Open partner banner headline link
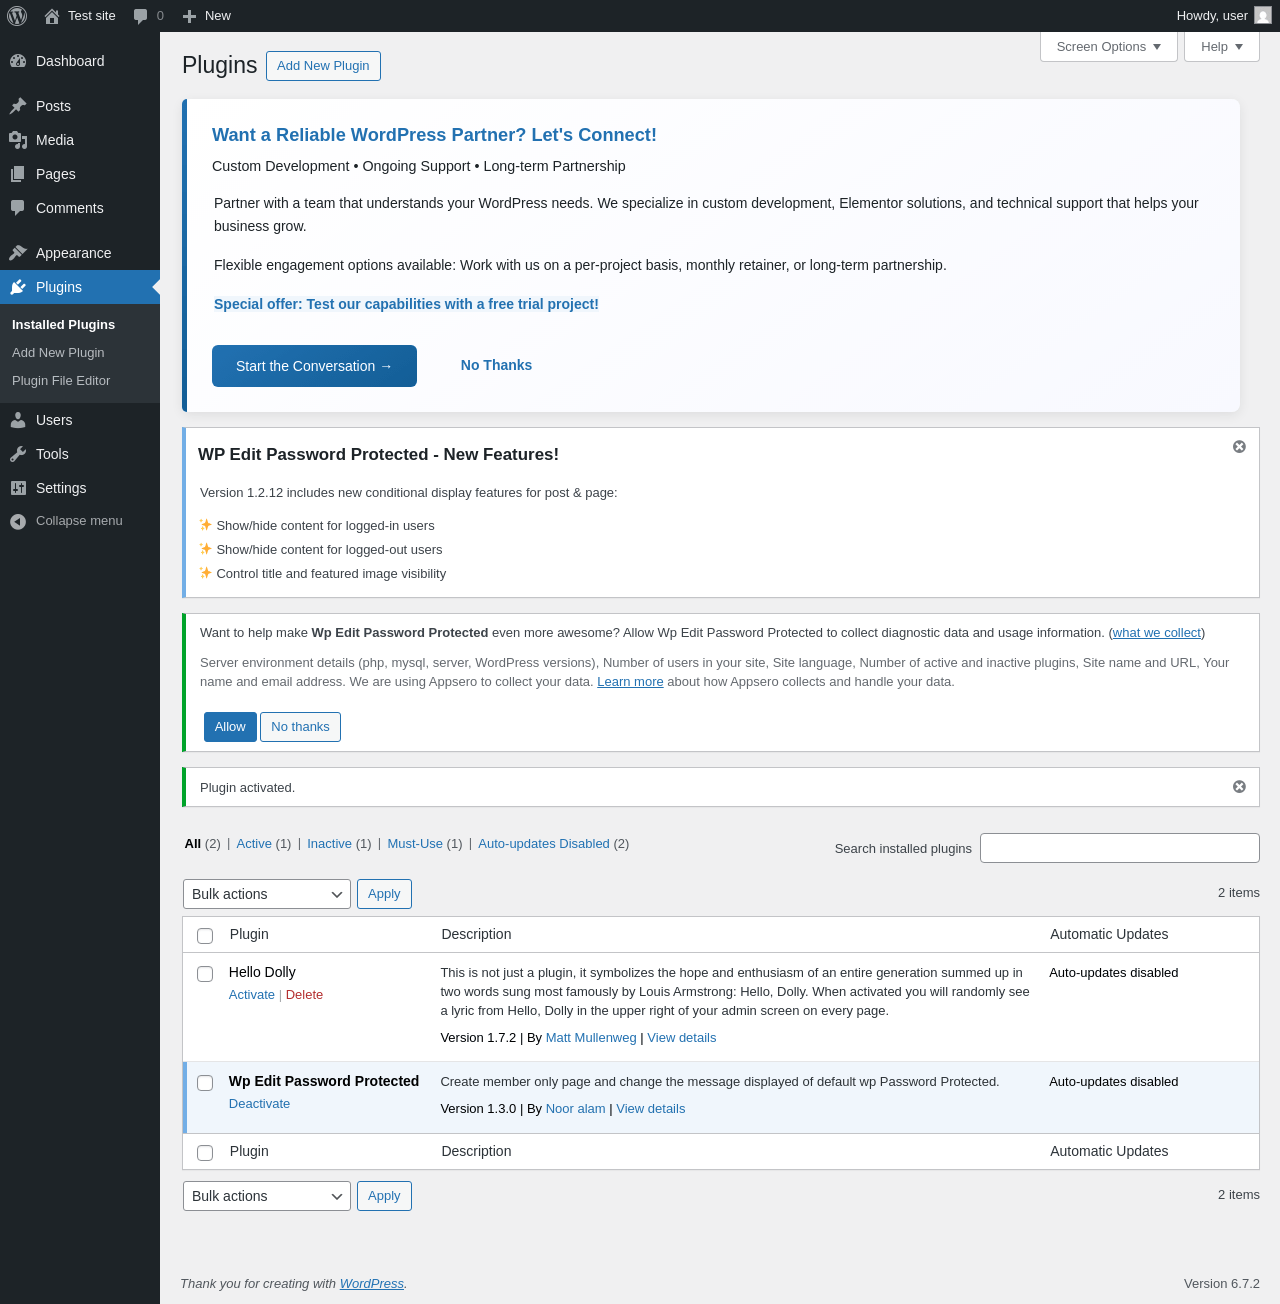This screenshot has width=1280, height=1304. pos(434,135)
